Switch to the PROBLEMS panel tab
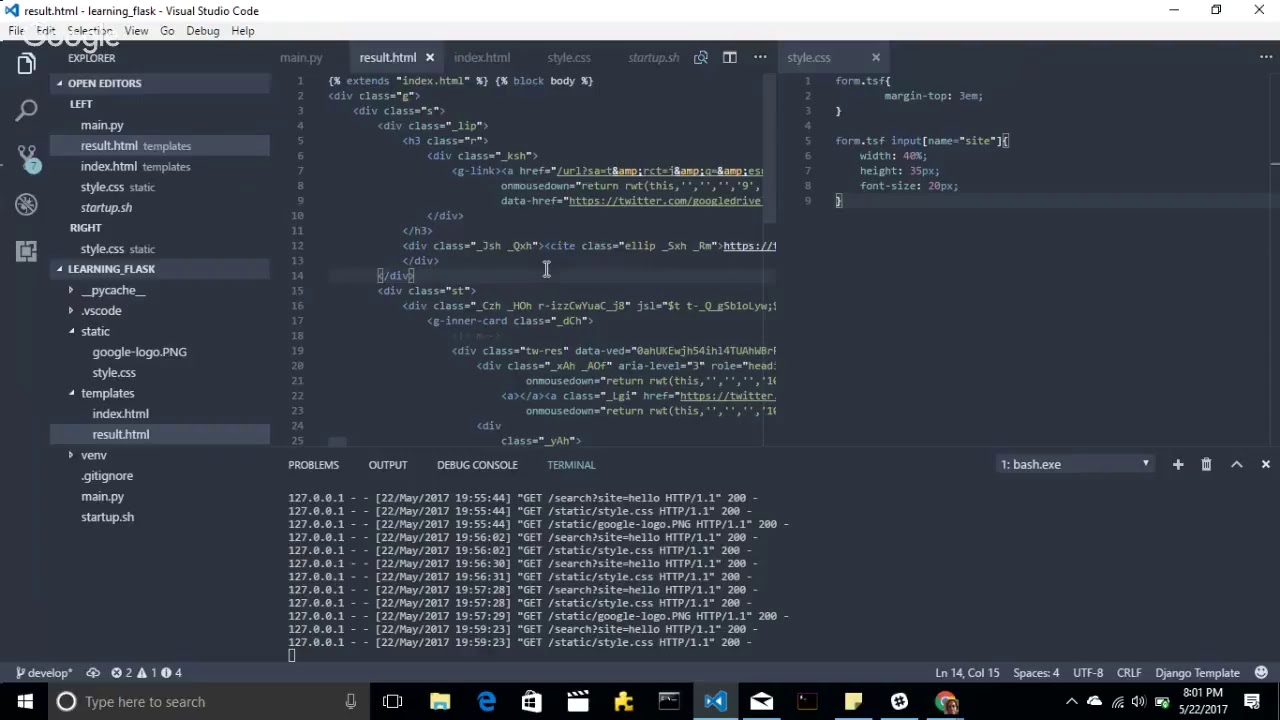1280x720 pixels. pyautogui.click(x=314, y=464)
